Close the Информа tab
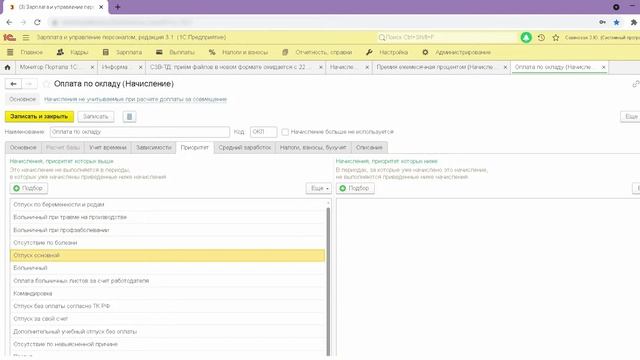Image resolution: width=640 pixels, height=360 pixels. click(140, 67)
